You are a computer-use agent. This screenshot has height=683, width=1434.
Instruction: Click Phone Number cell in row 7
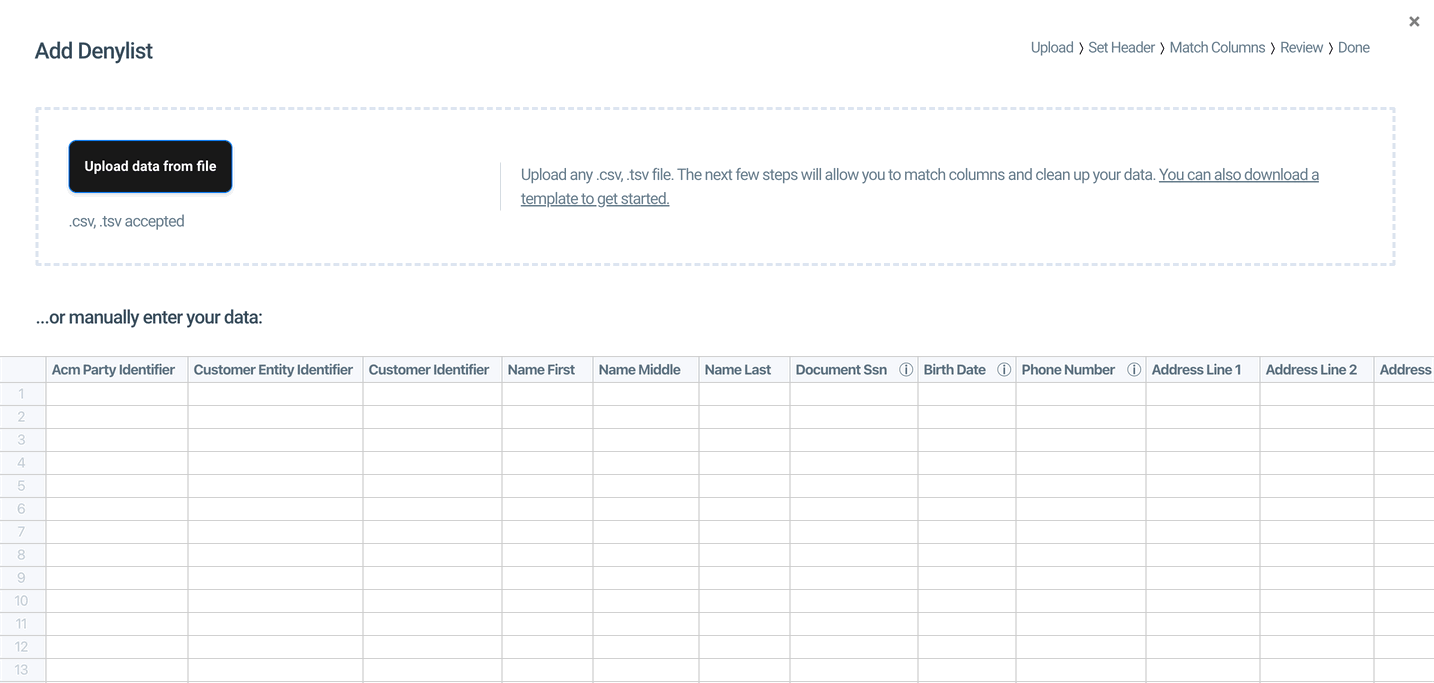click(1081, 532)
